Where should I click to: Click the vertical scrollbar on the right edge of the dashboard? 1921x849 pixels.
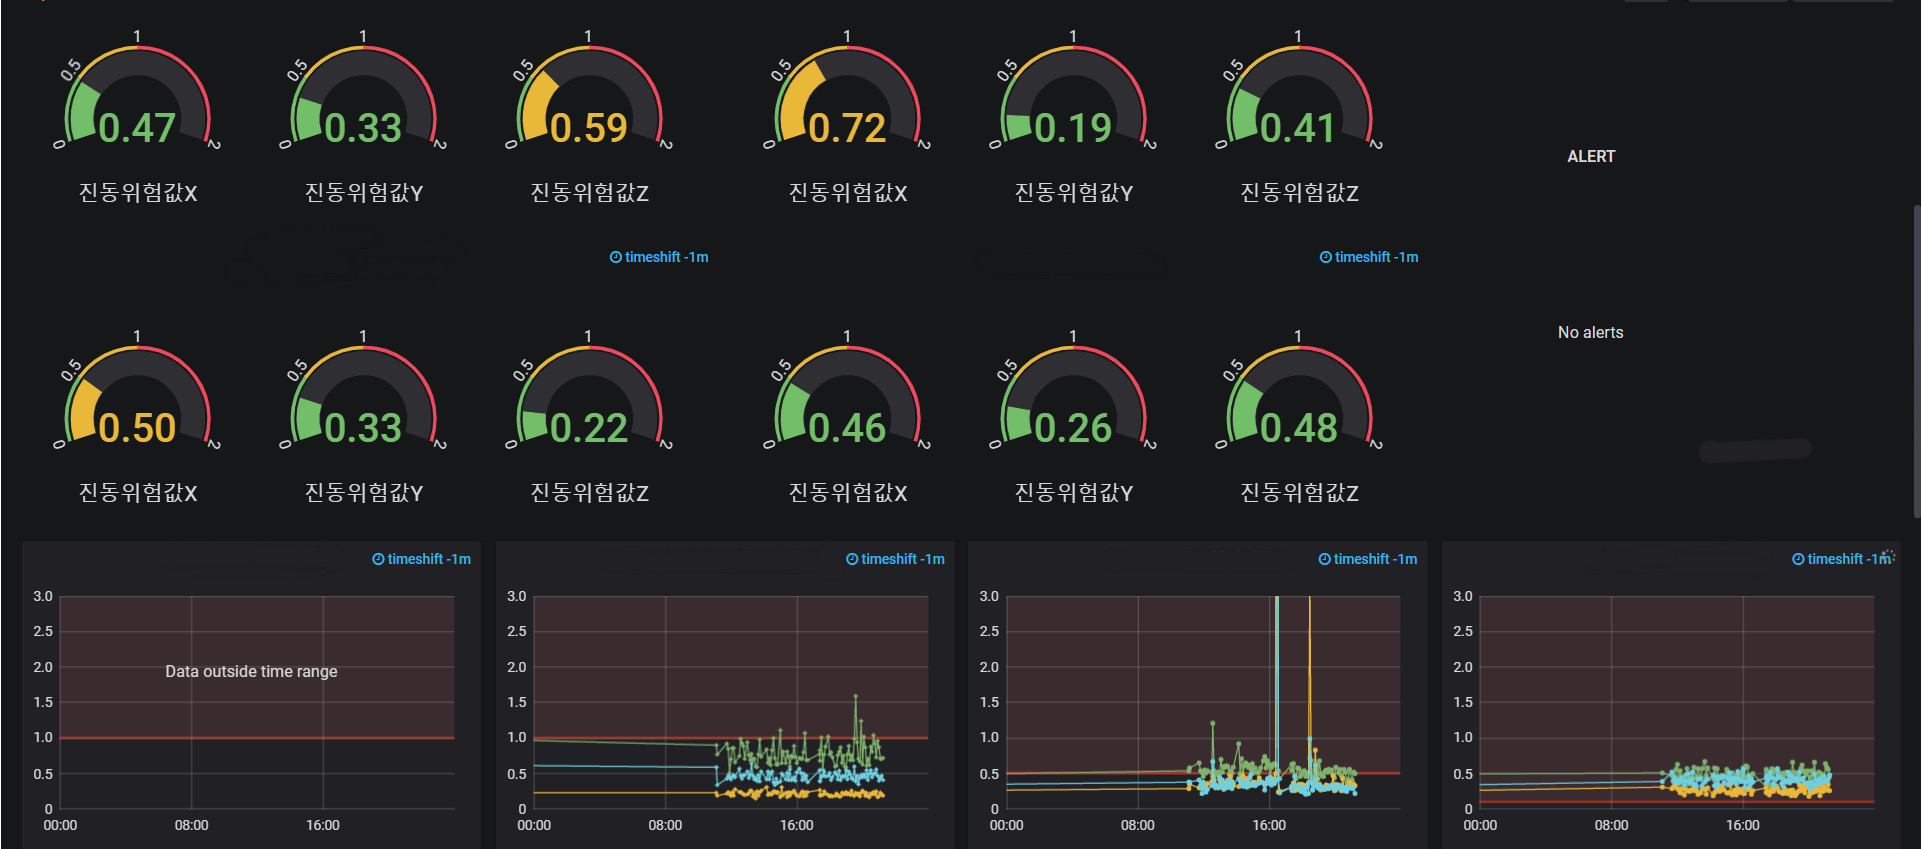coord(1916,360)
